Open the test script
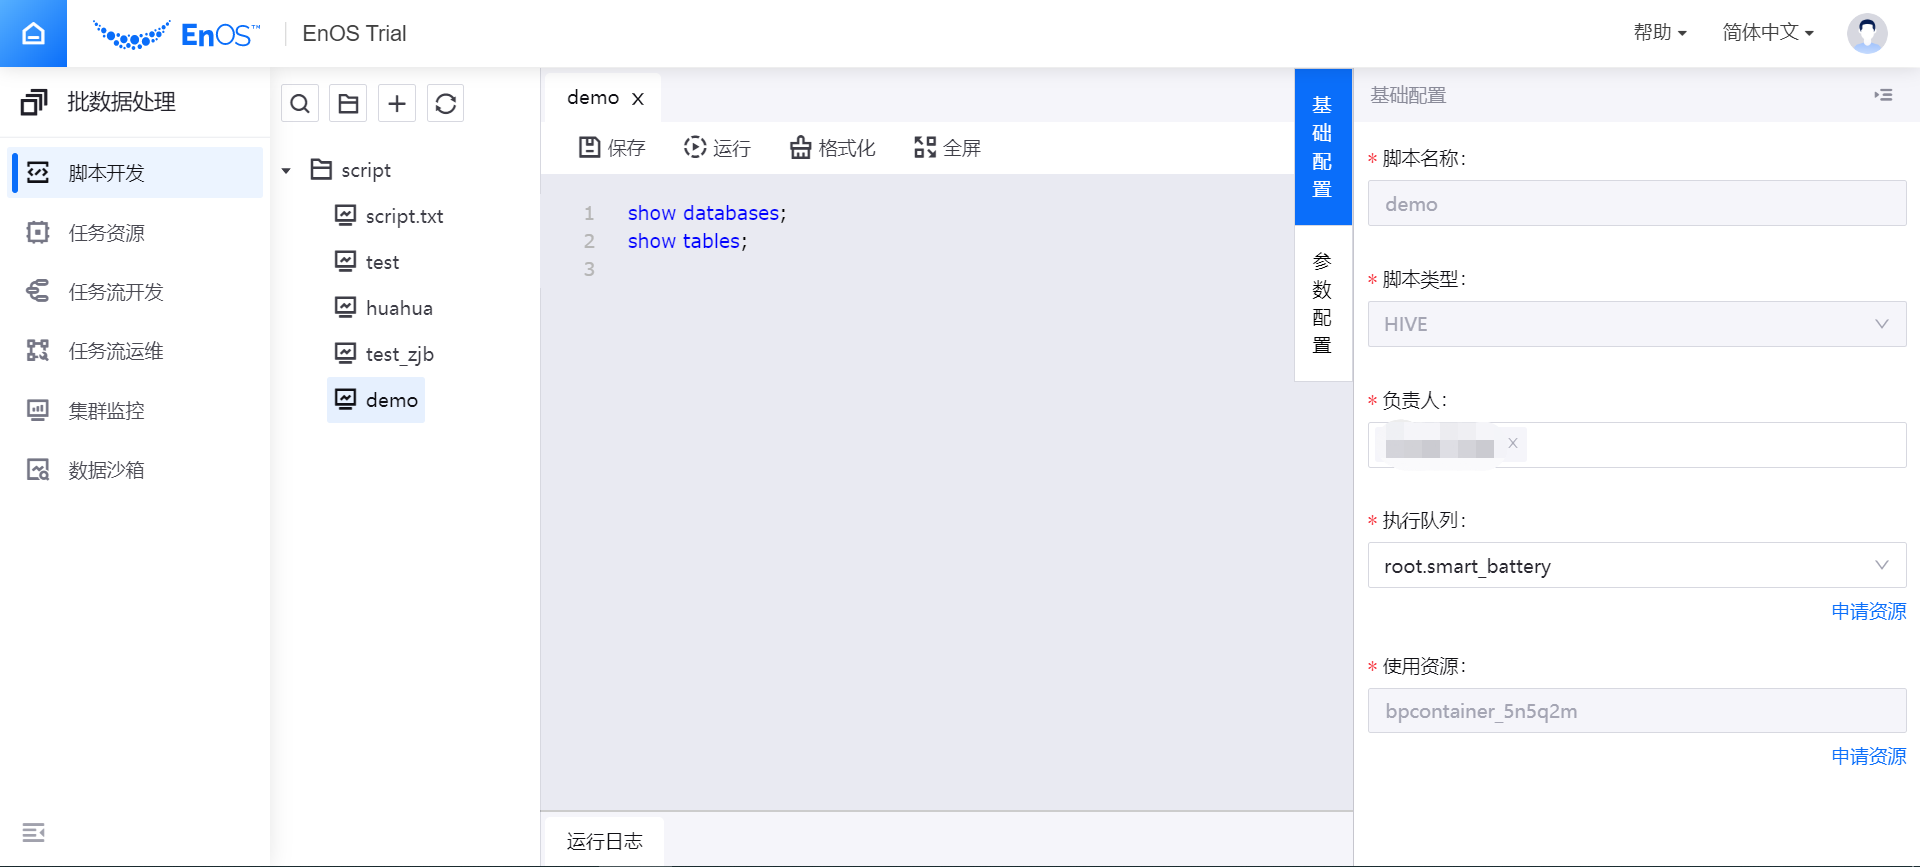Viewport: 1920px width, 867px height. pos(367,262)
